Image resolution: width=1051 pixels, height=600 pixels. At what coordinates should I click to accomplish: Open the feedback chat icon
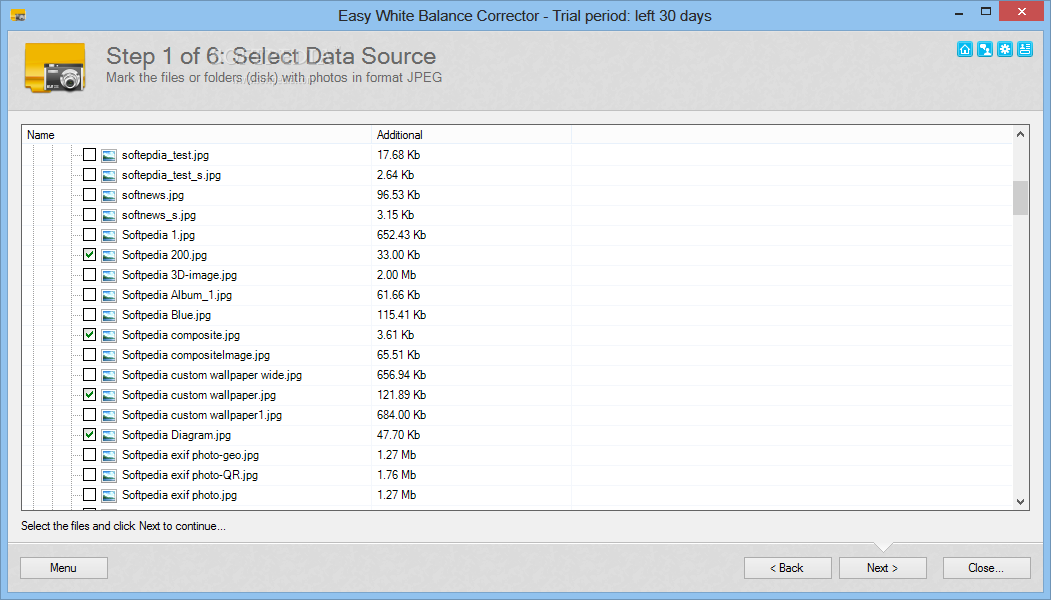(x=985, y=50)
